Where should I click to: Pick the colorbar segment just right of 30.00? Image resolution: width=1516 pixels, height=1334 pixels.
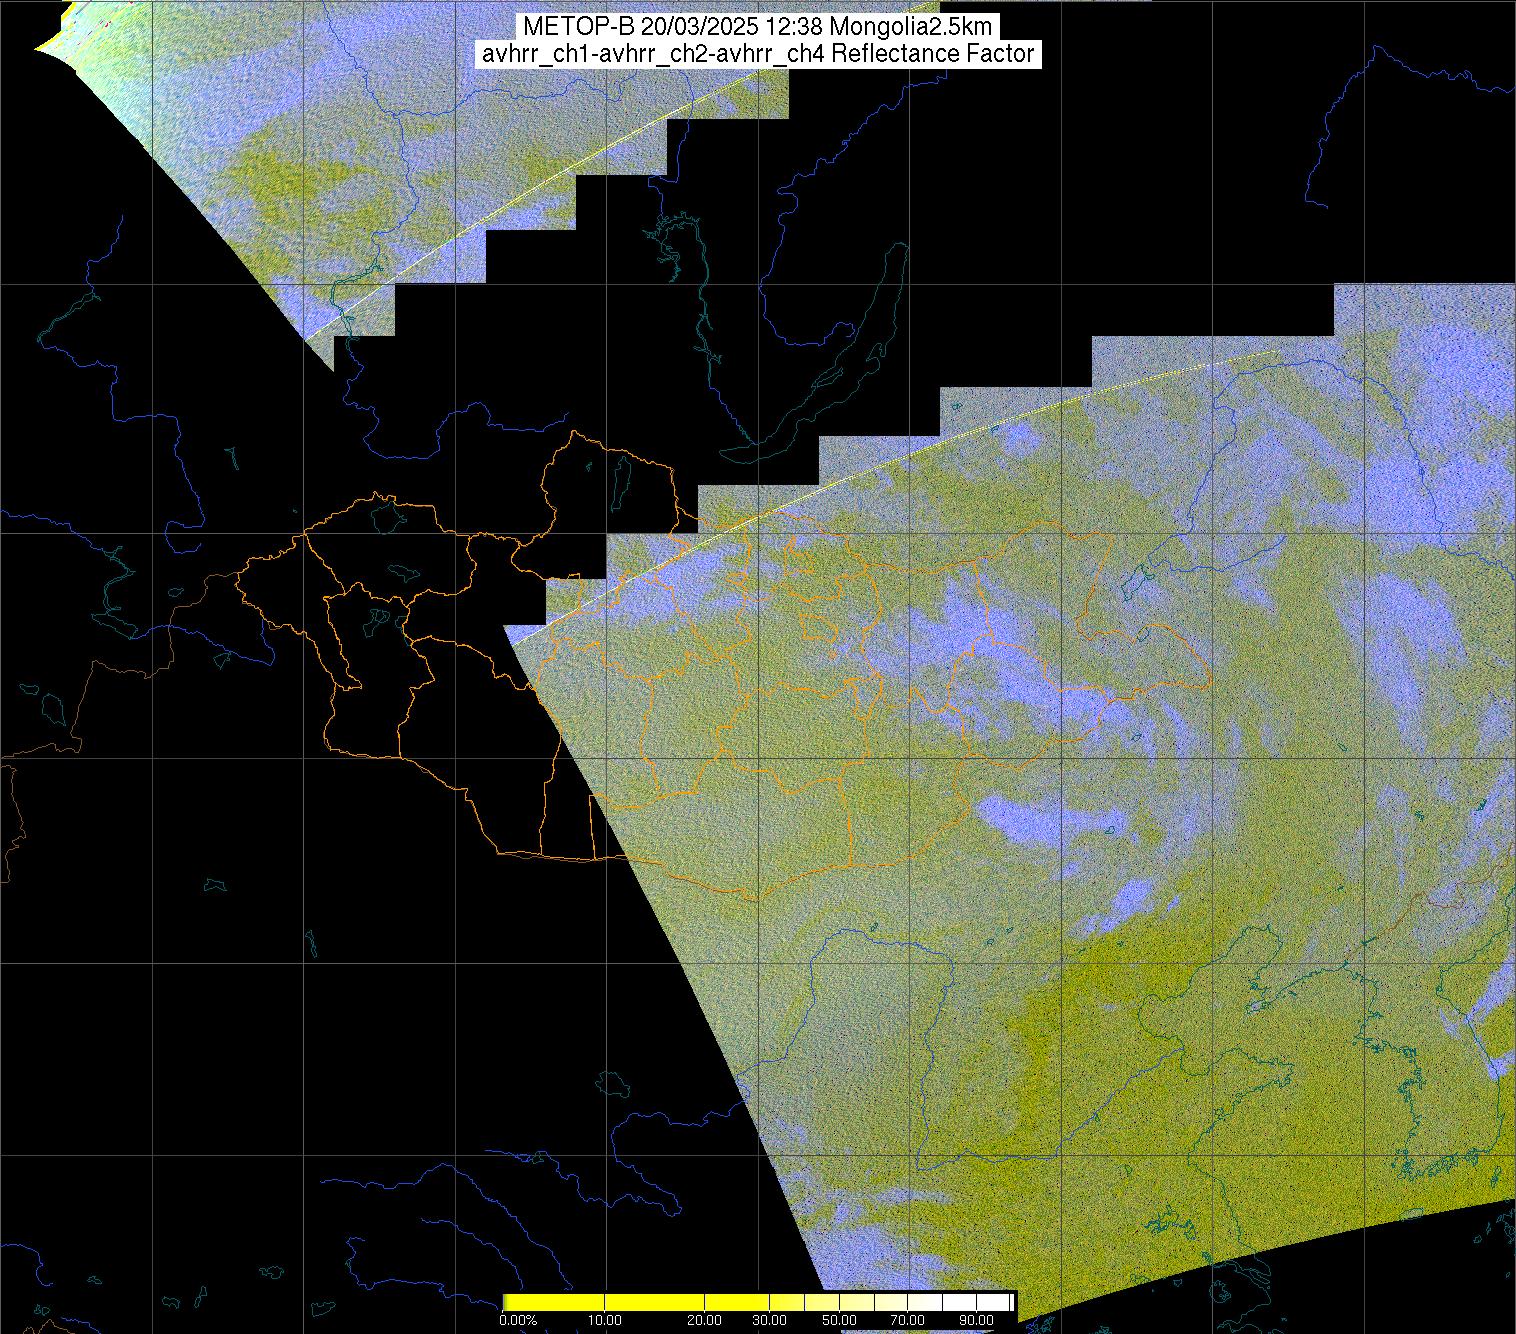(x=788, y=1302)
